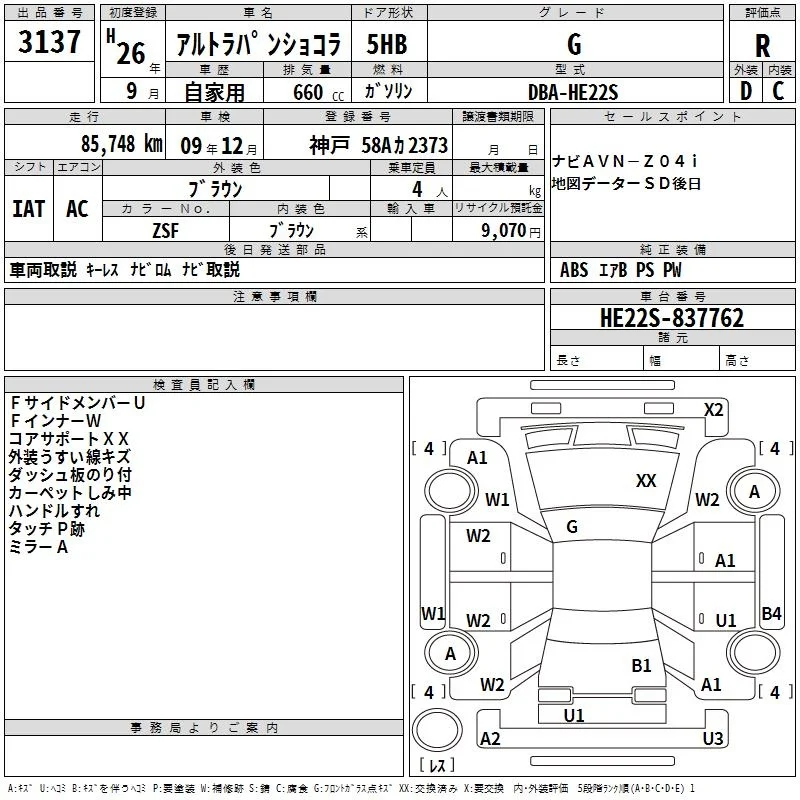800x800 pixels.
Task: Select the door type 5HB
Action: (387, 44)
